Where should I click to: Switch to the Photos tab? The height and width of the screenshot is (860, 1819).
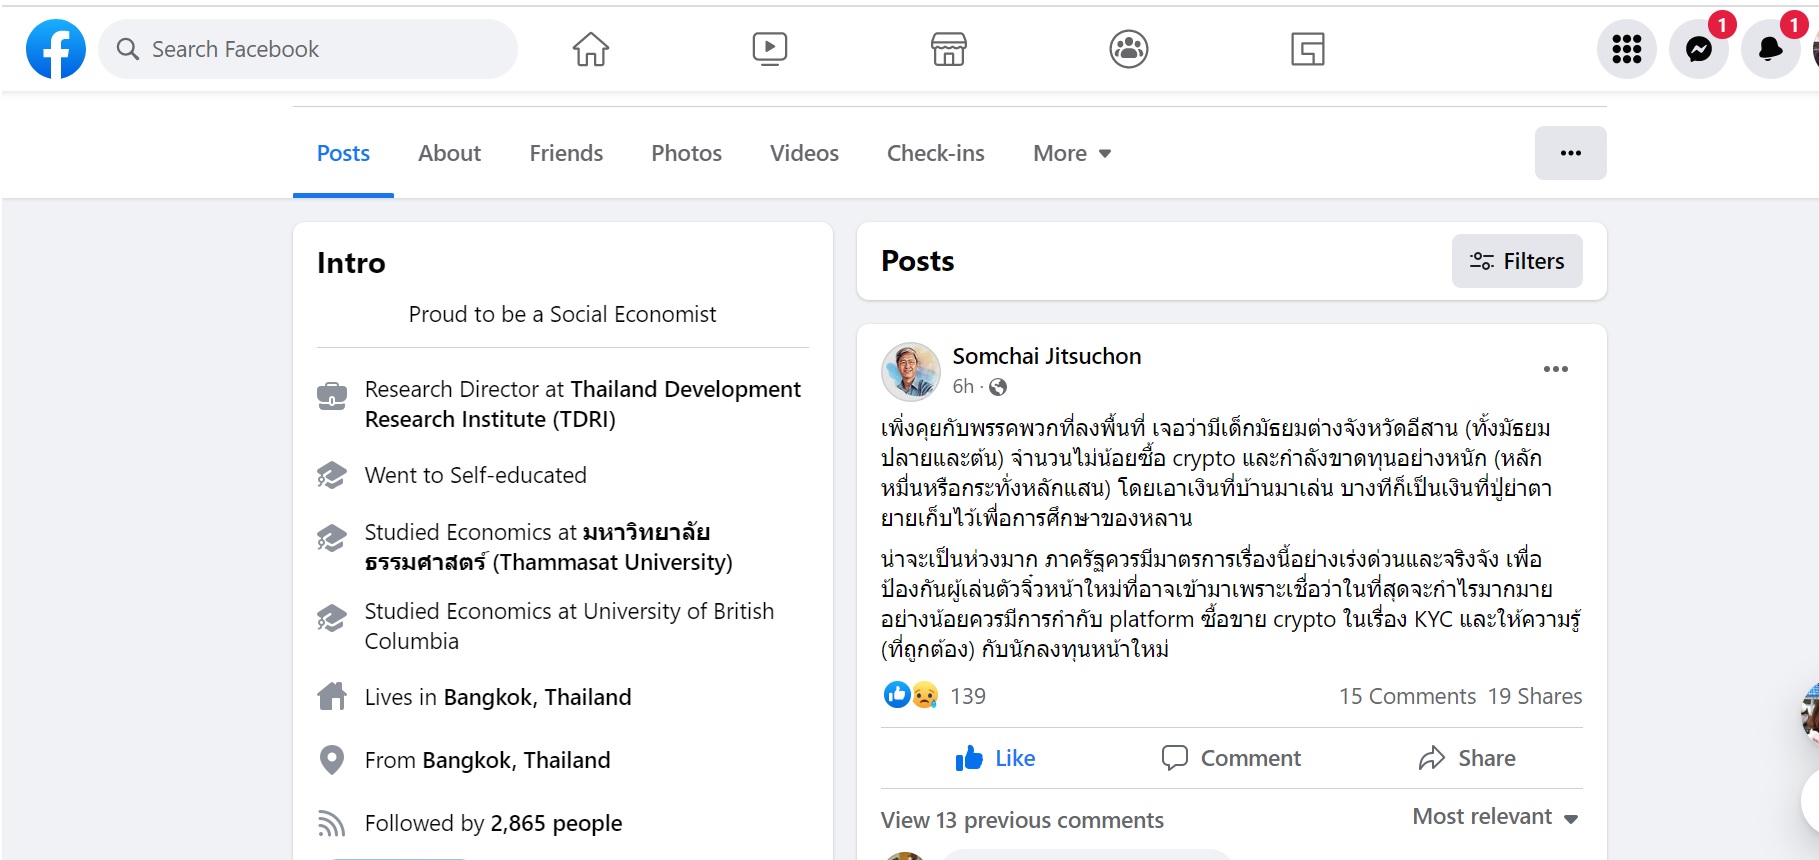[x=686, y=153]
